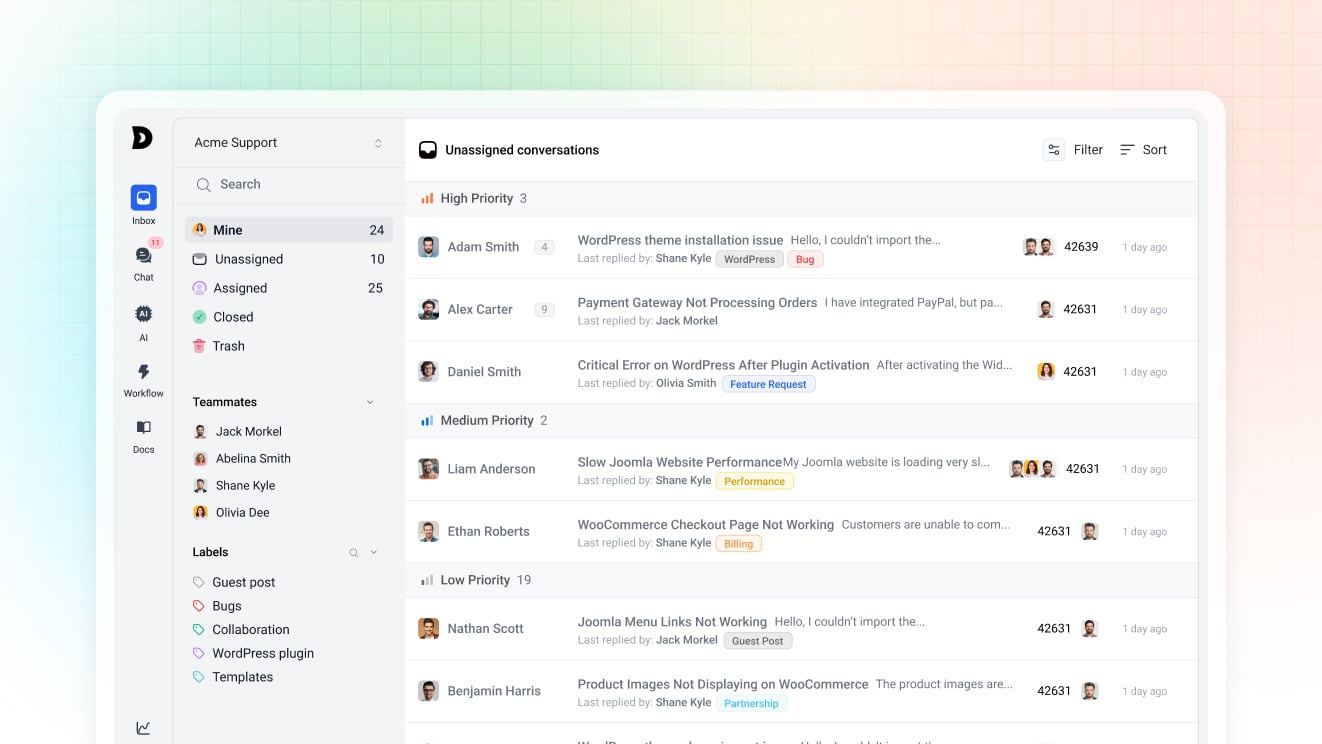Open the AI assistant icon
This screenshot has width=1322, height=744.
pos(143,314)
